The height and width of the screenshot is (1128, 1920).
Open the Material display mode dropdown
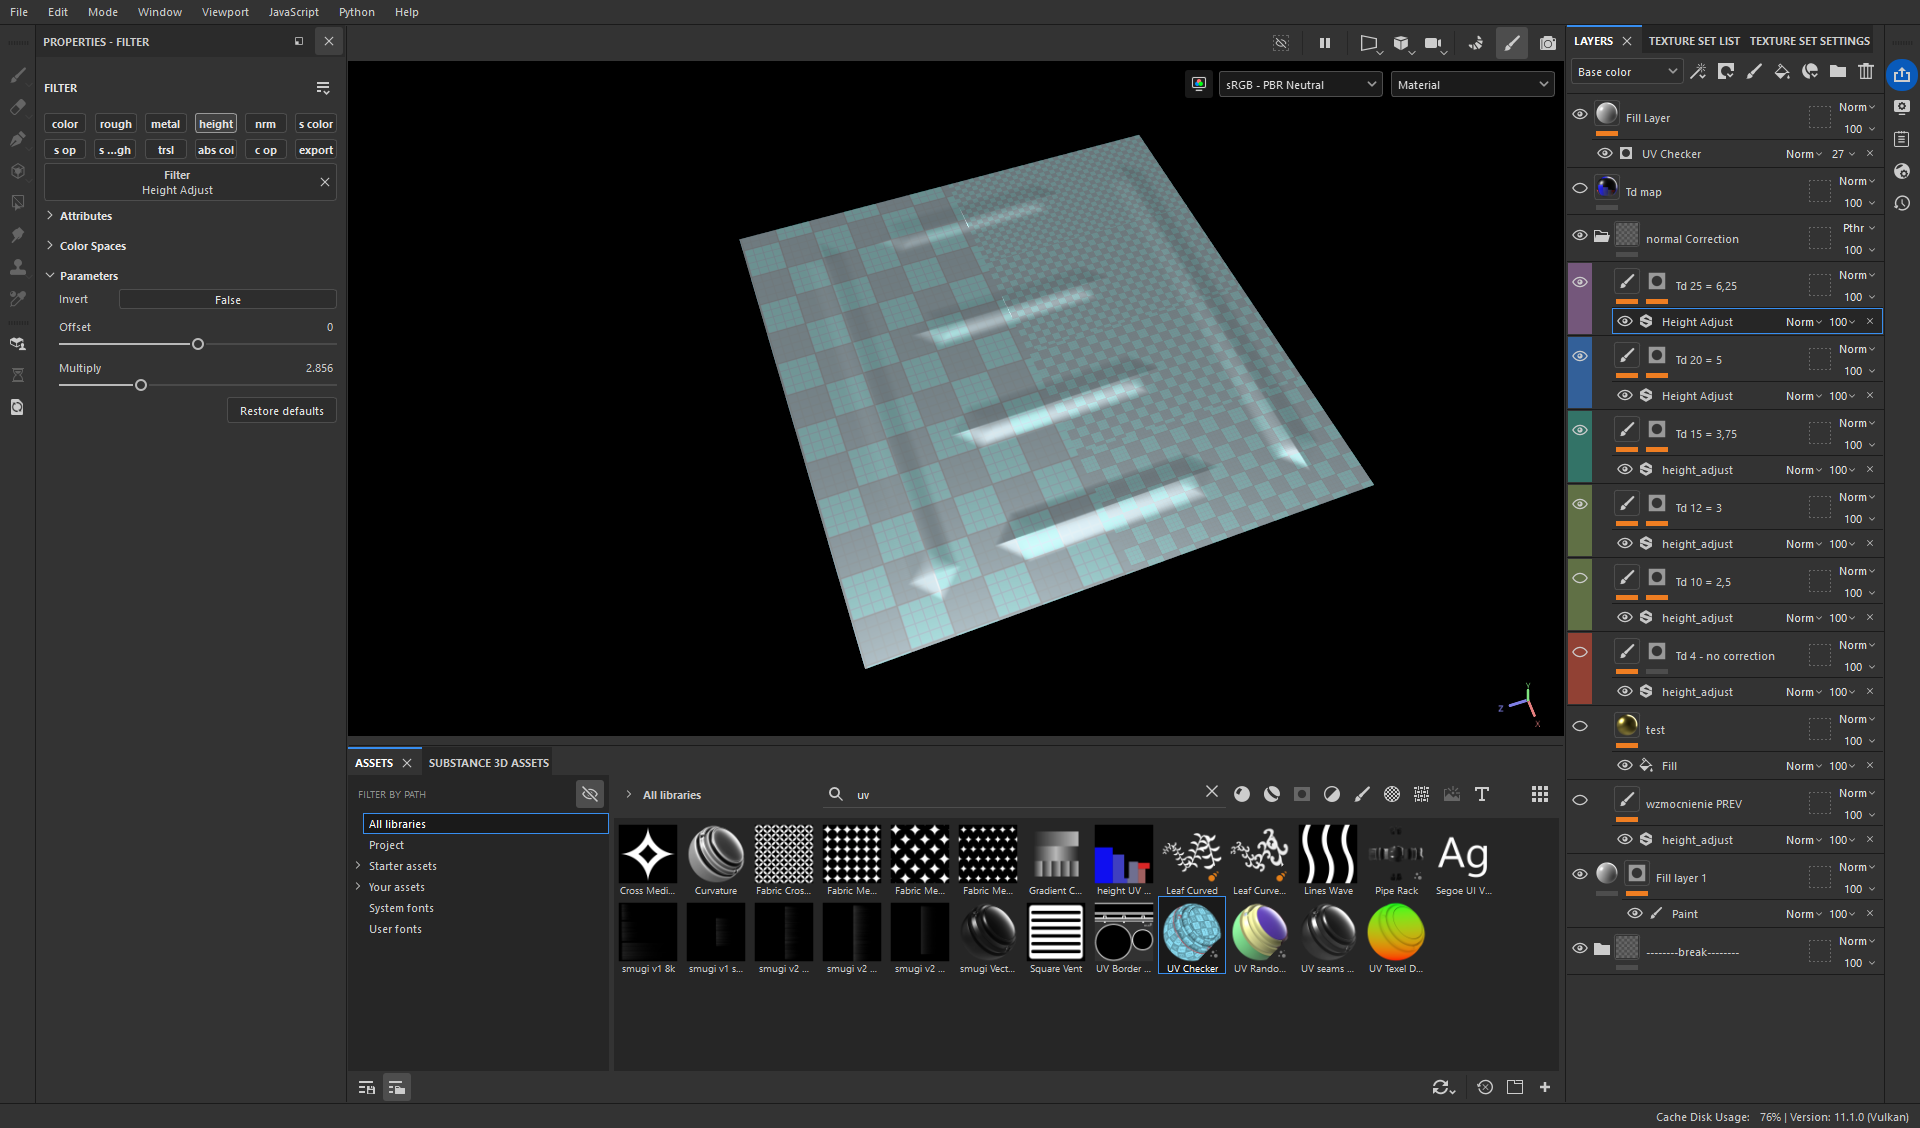1472,85
